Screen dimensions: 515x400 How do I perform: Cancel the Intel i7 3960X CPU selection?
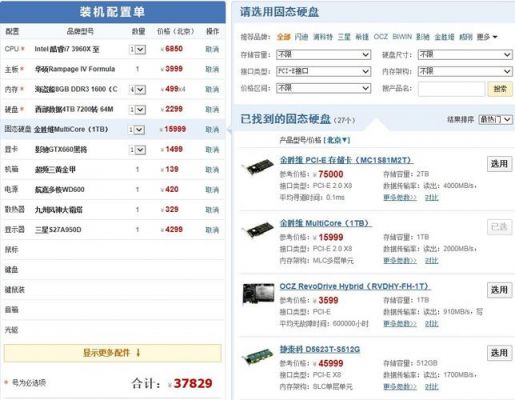coord(212,49)
